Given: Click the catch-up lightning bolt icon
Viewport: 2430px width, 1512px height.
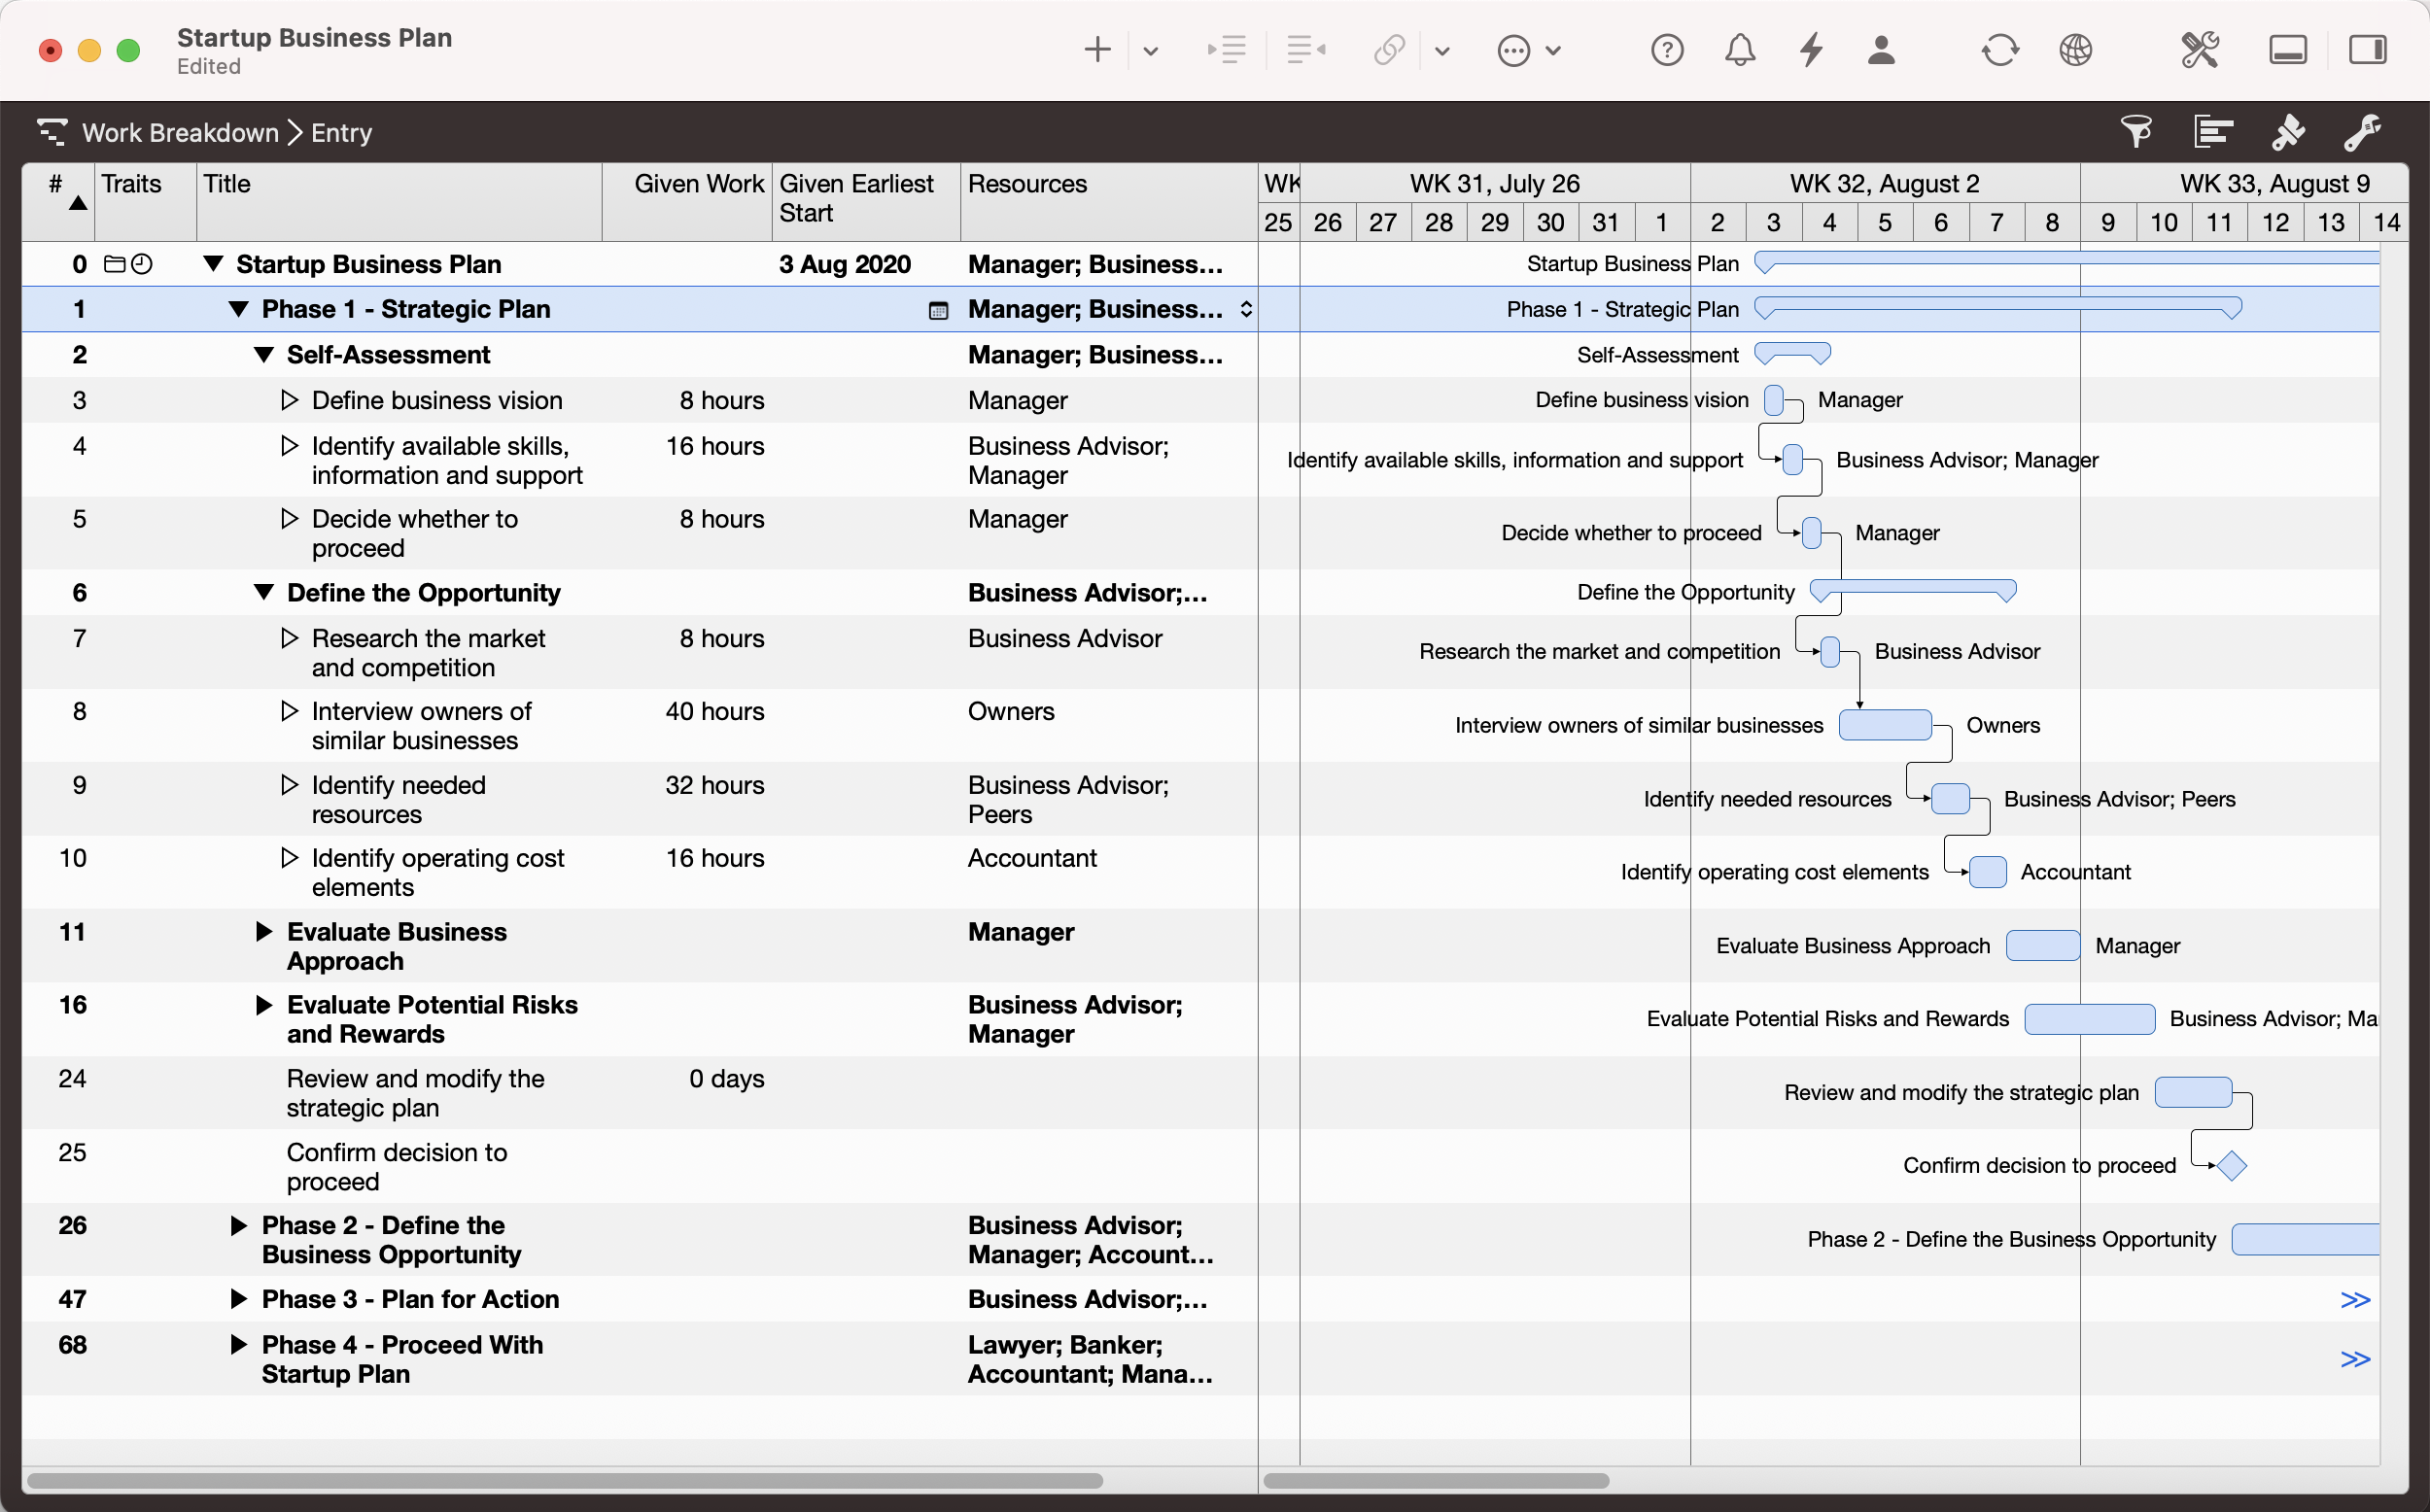Looking at the screenshot, I should pos(1810,49).
